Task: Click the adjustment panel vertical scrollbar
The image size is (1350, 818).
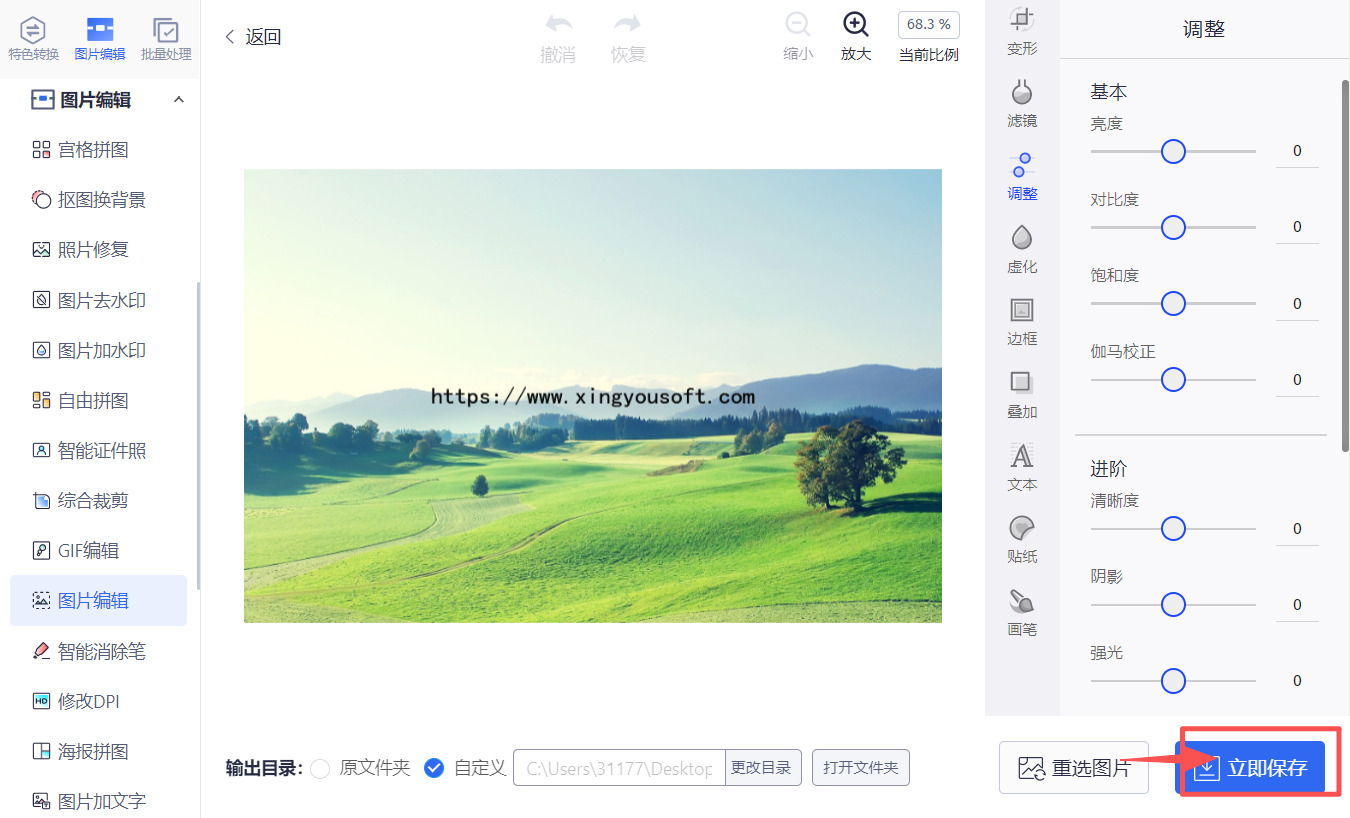Action: [x=1345, y=265]
